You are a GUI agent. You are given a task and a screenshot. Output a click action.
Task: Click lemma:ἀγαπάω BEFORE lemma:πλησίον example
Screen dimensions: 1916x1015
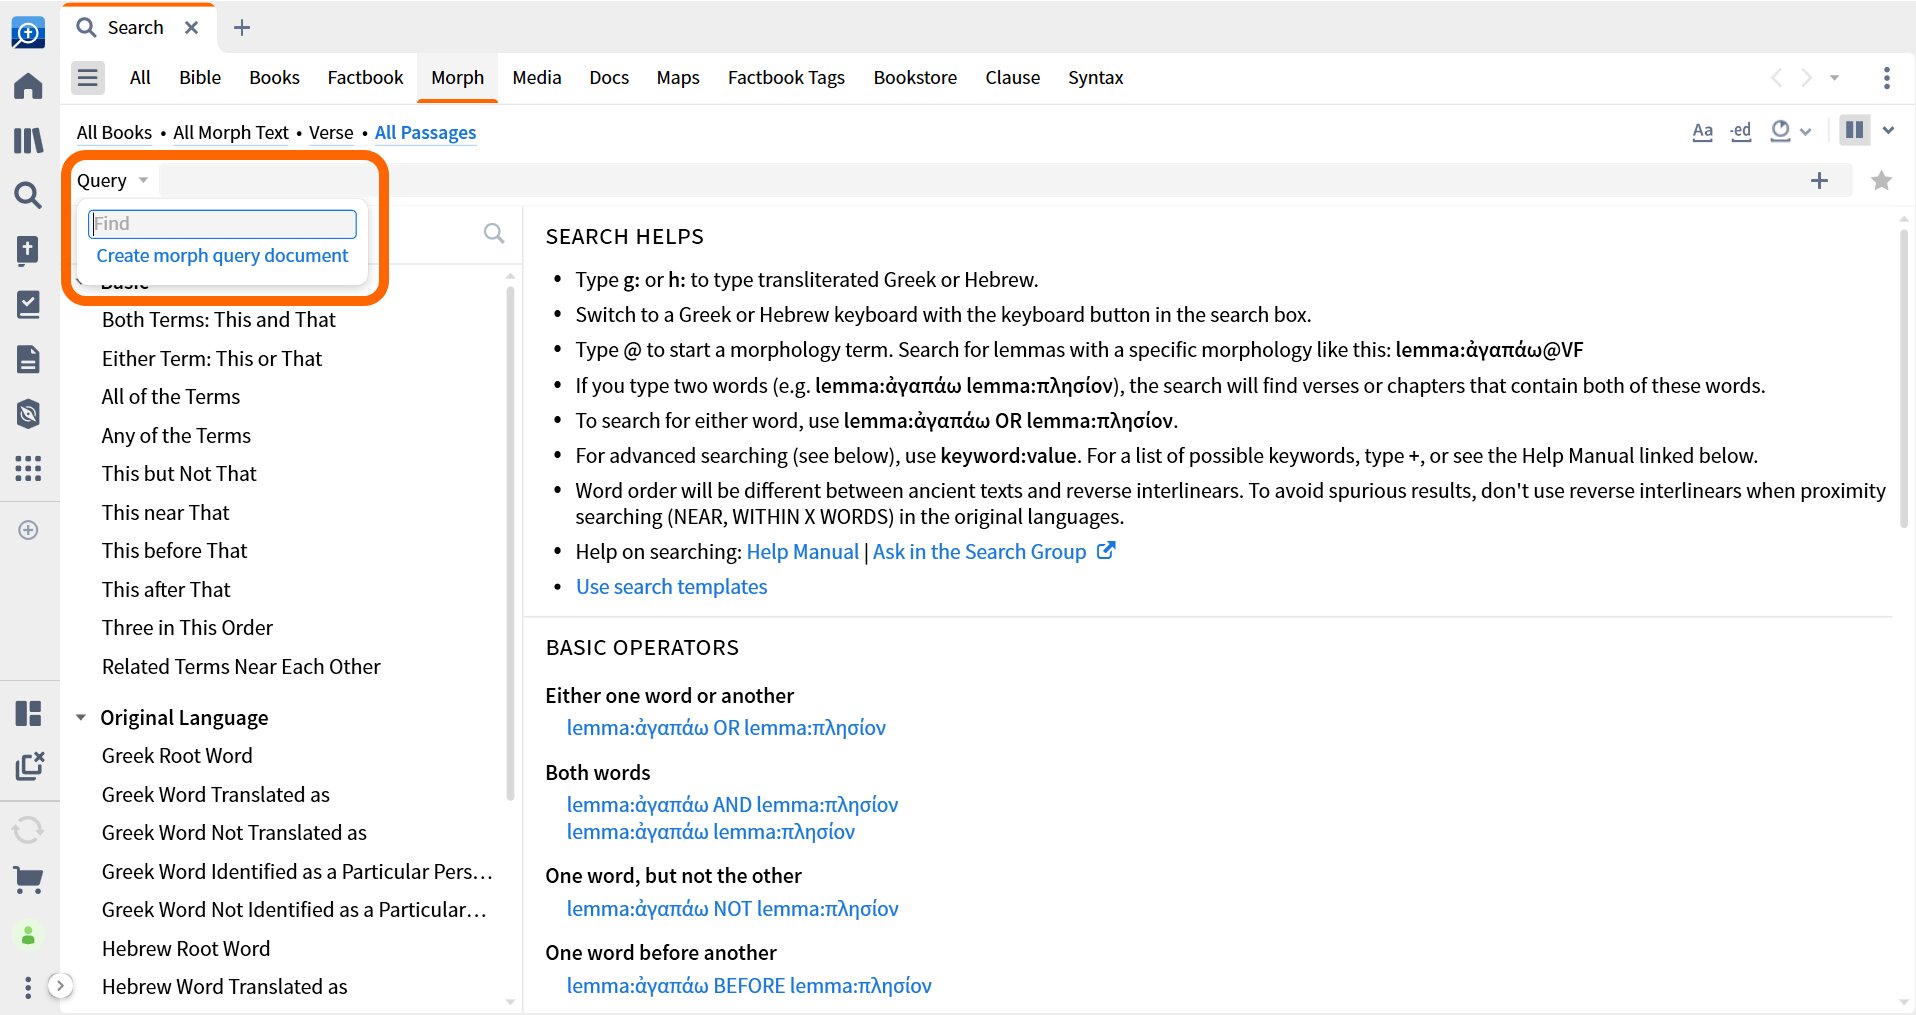pos(749,986)
